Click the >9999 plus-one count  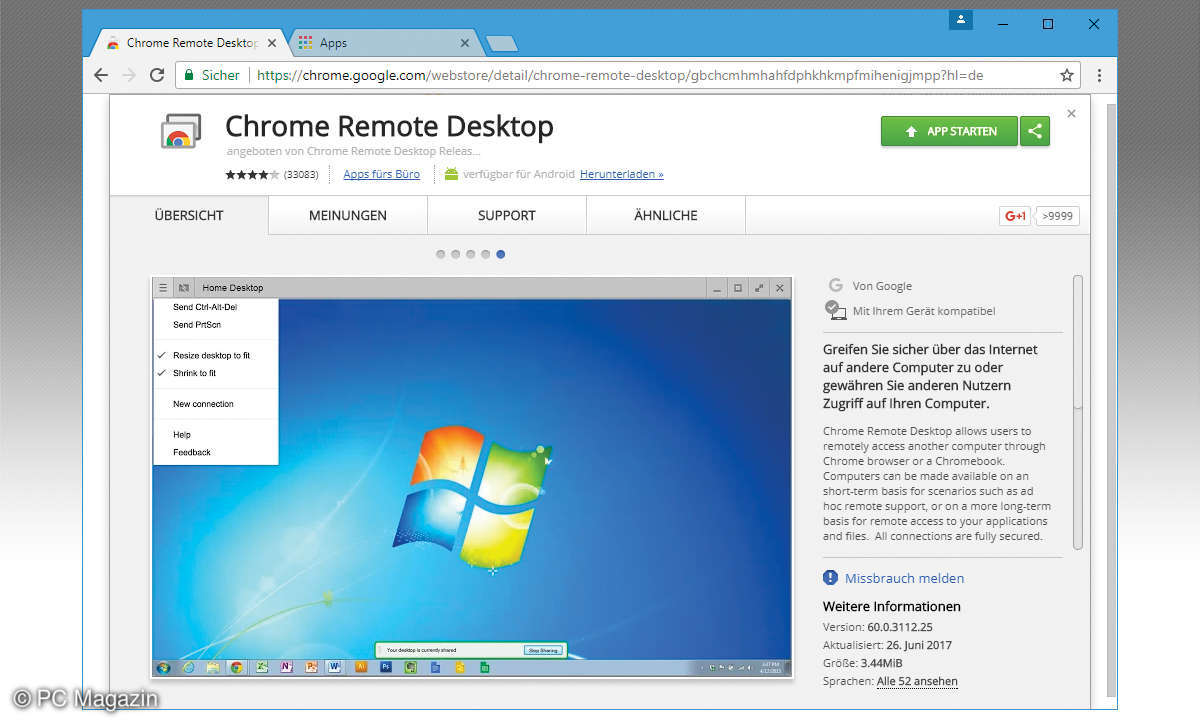(1057, 216)
